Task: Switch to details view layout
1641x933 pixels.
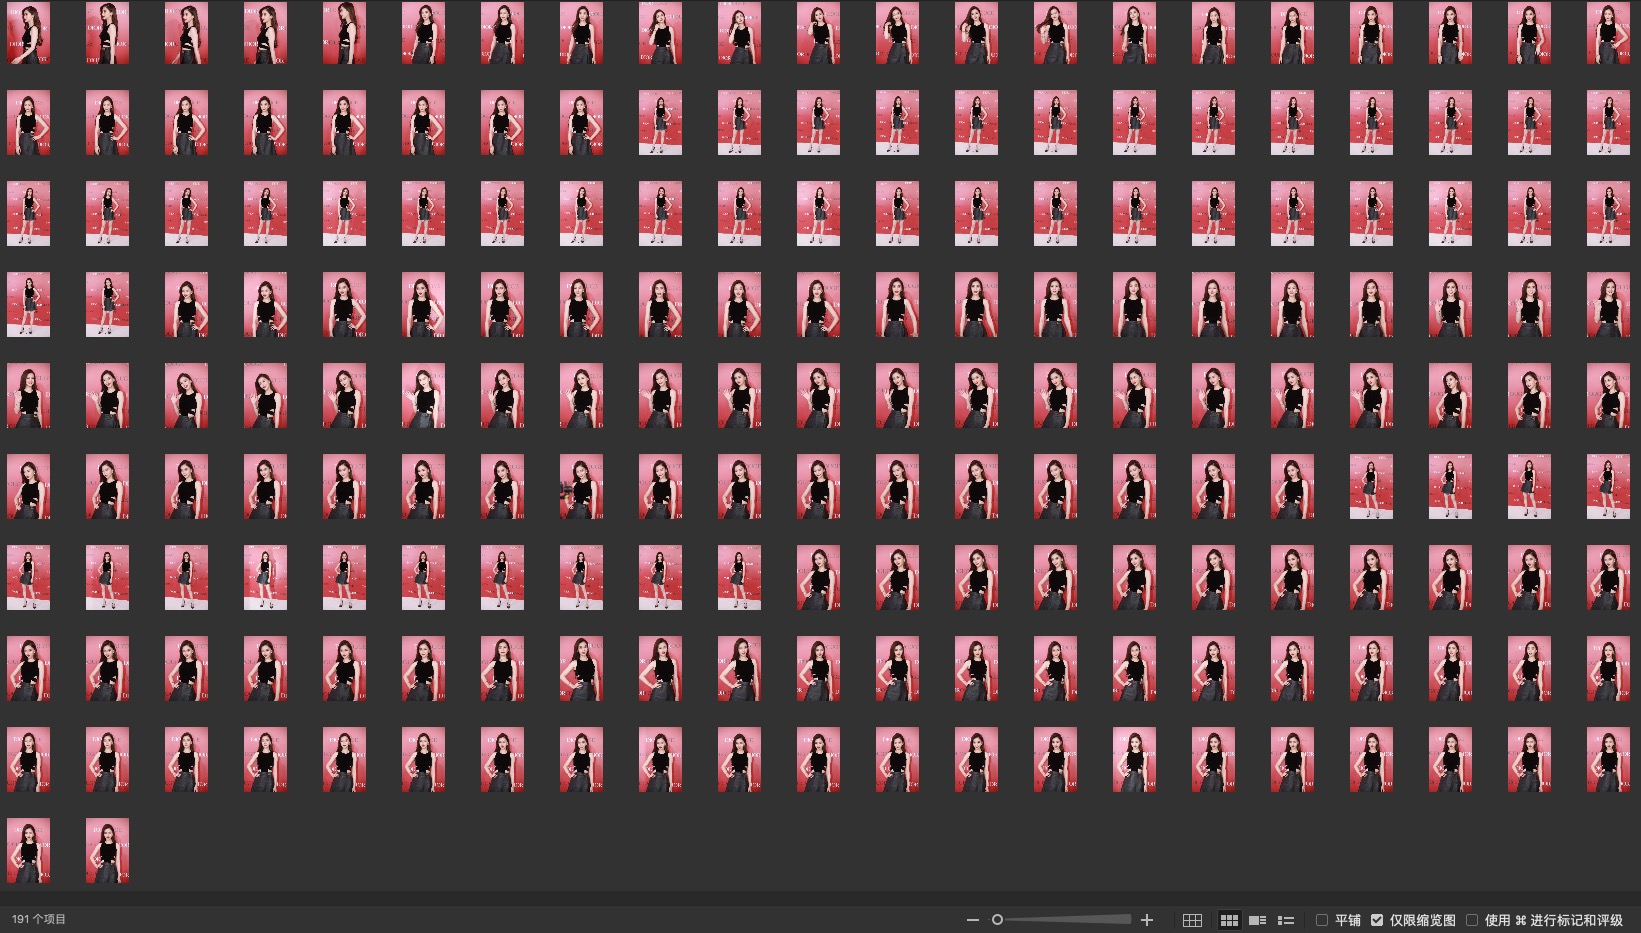Action: pos(1258,920)
